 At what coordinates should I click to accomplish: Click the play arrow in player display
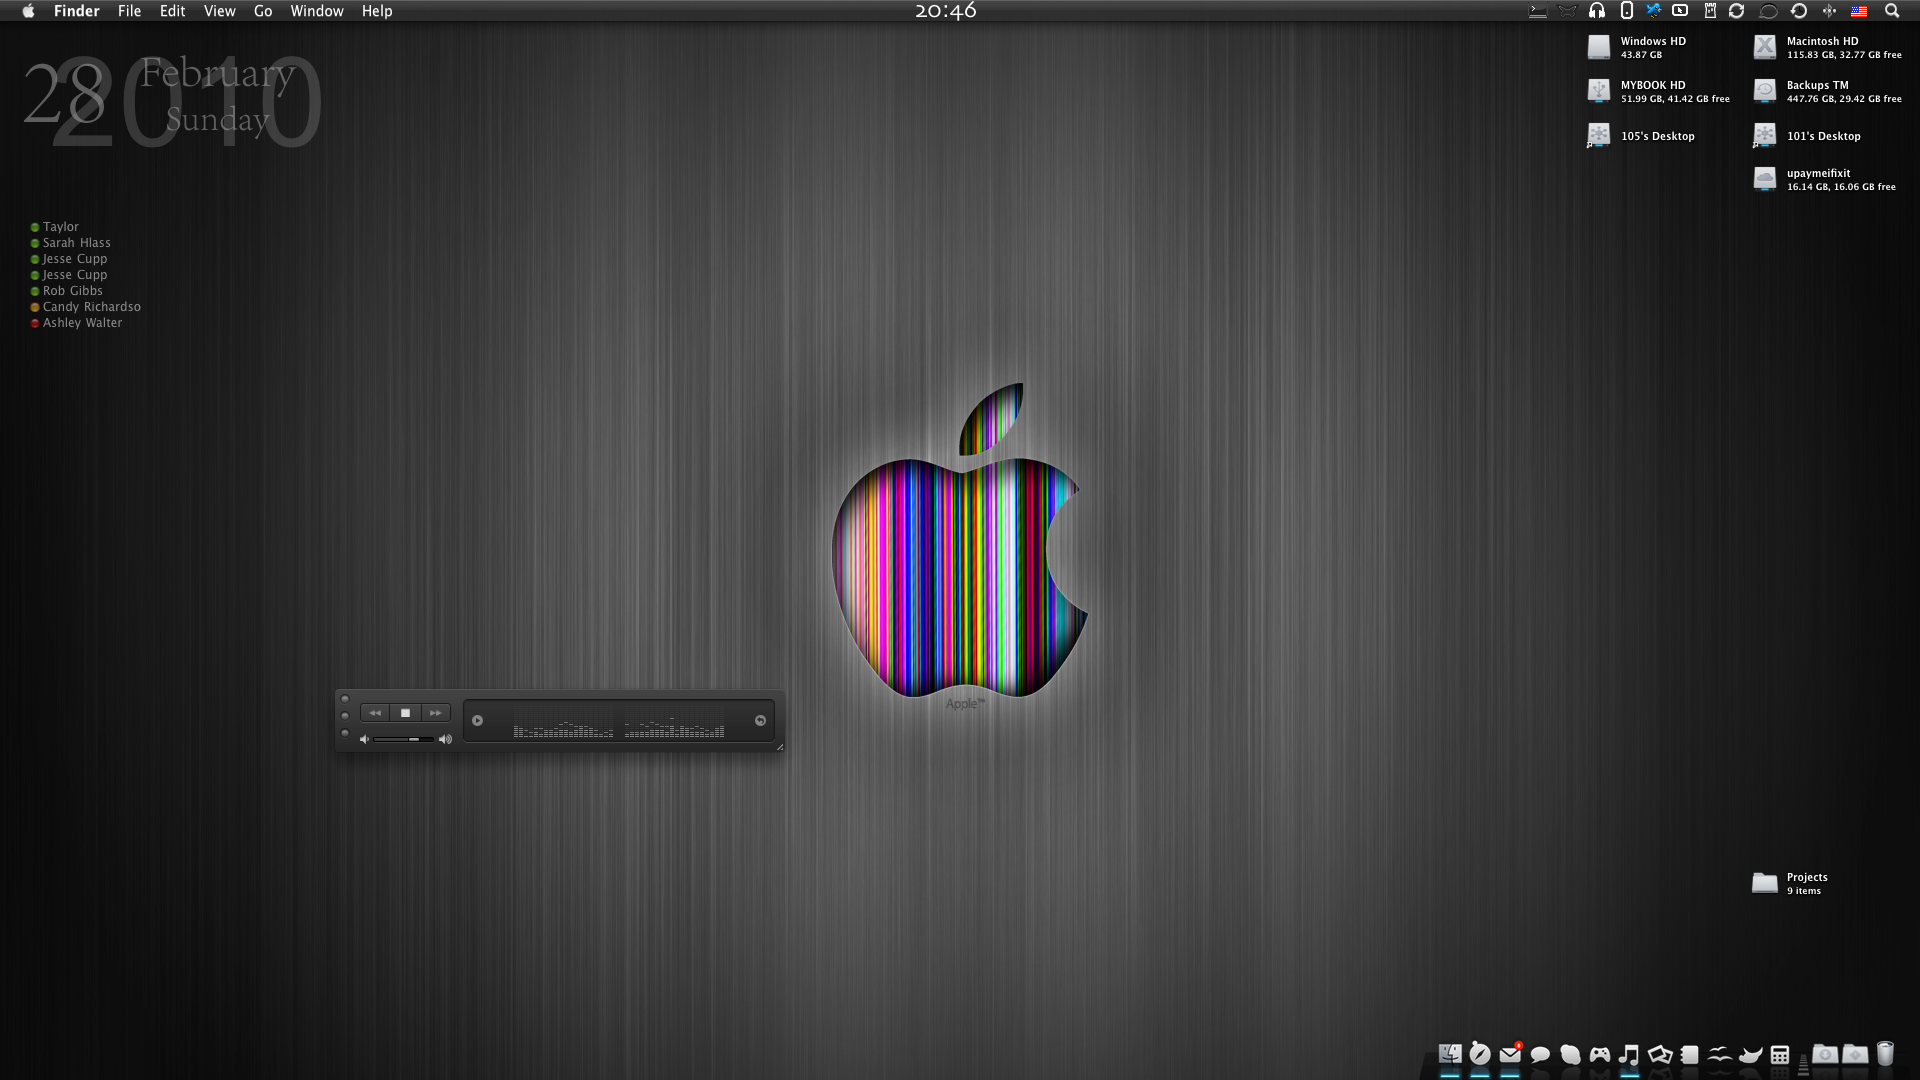click(478, 720)
